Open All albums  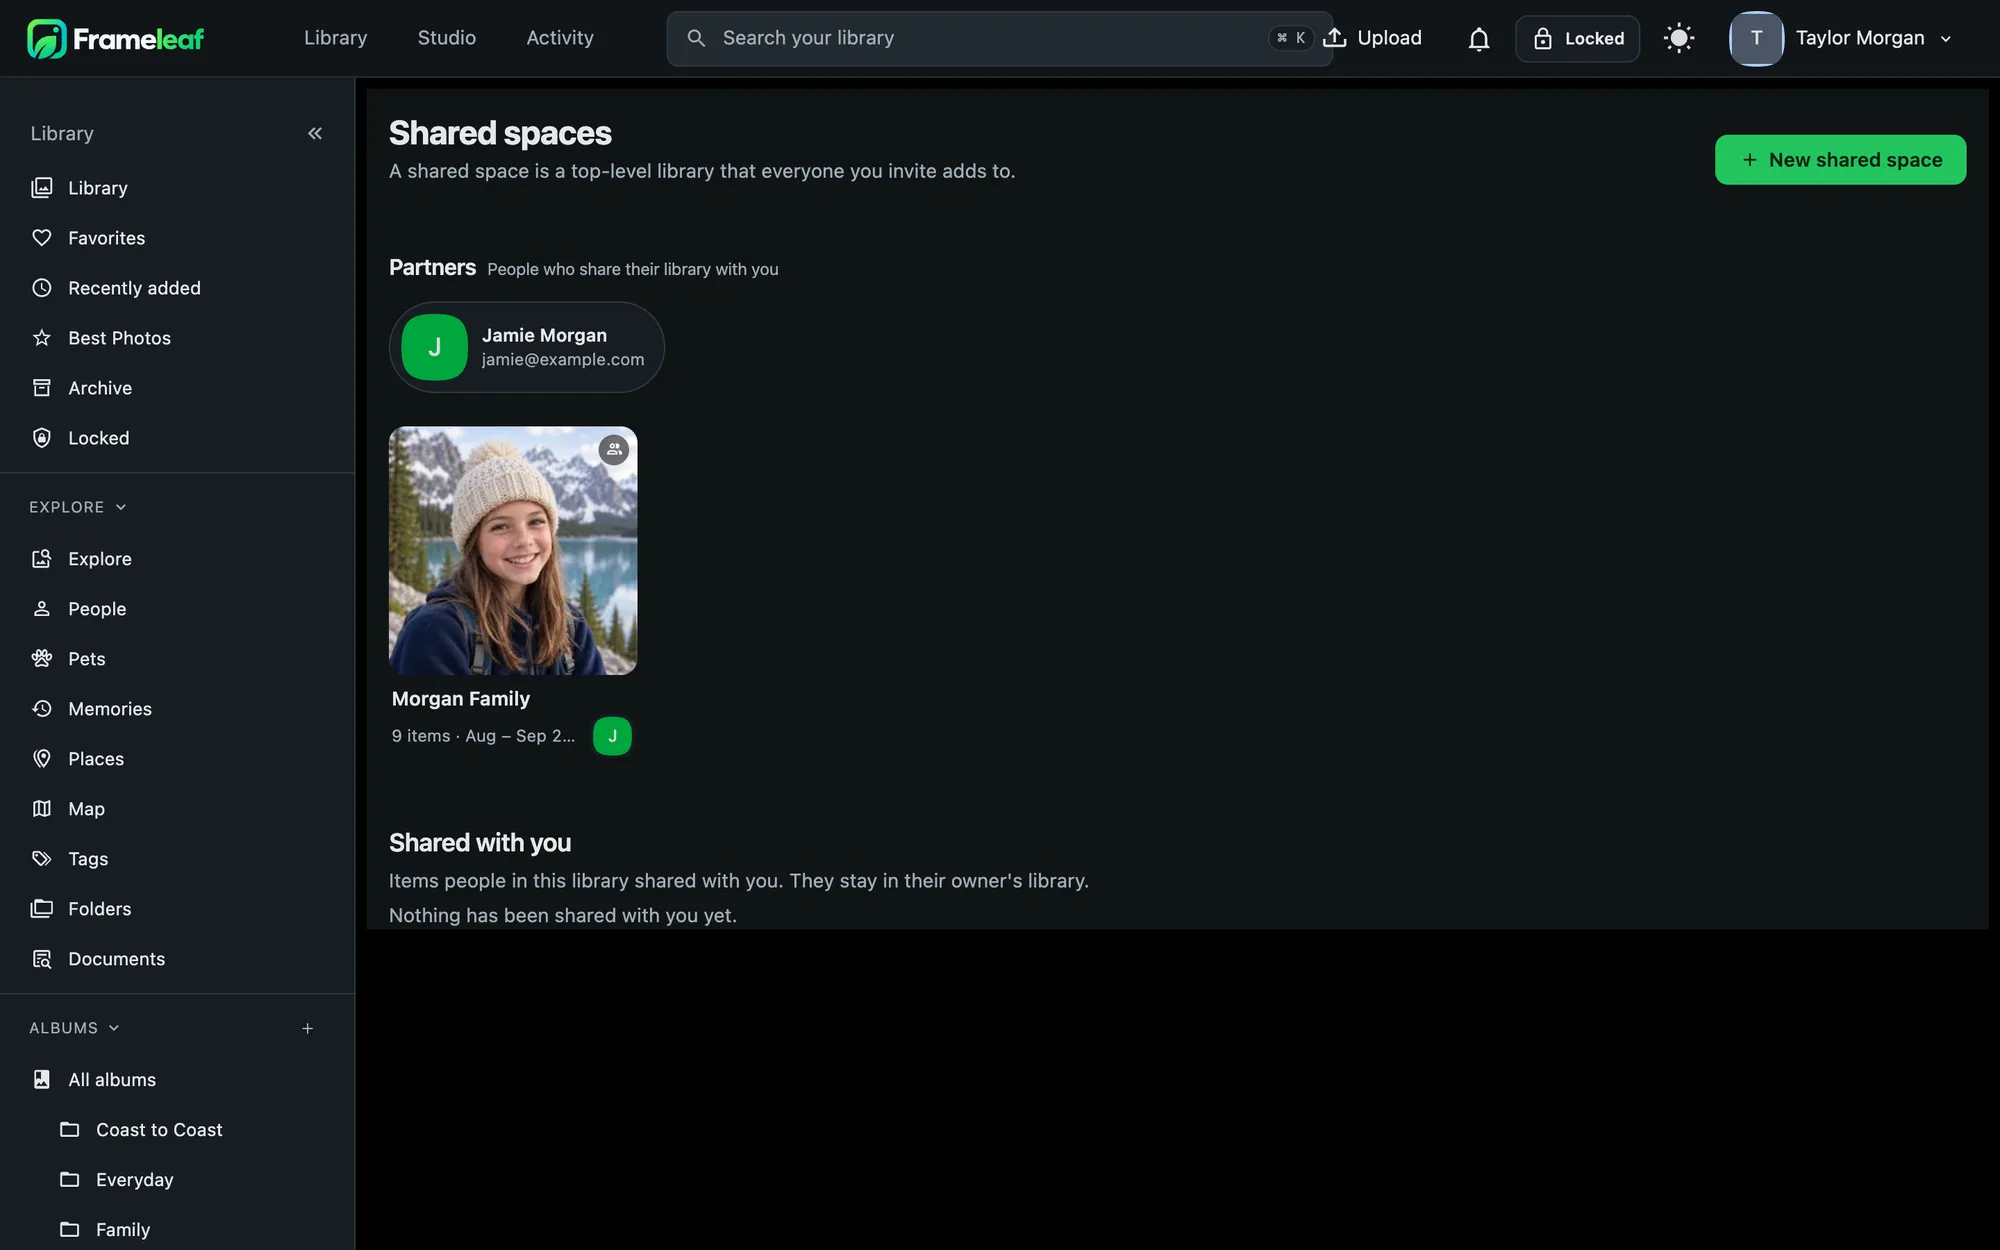click(x=177, y=1080)
